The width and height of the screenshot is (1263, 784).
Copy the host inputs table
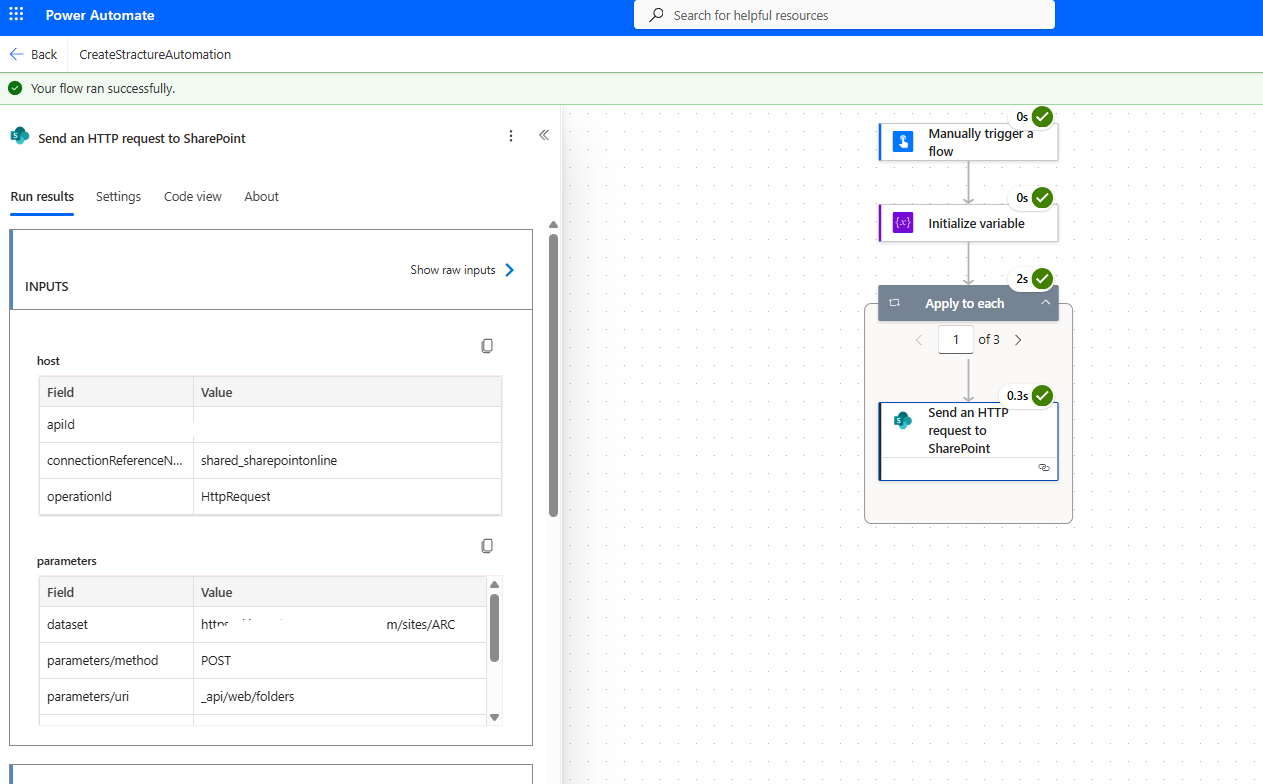[487, 346]
